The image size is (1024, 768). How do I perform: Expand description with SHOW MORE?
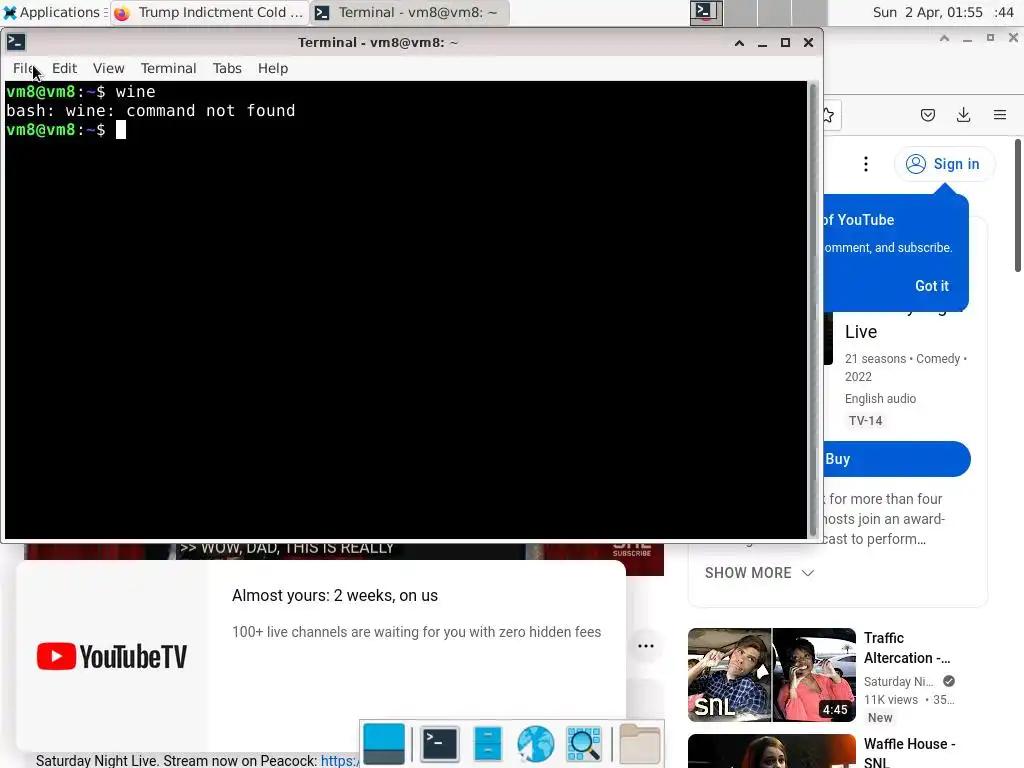pos(760,573)
